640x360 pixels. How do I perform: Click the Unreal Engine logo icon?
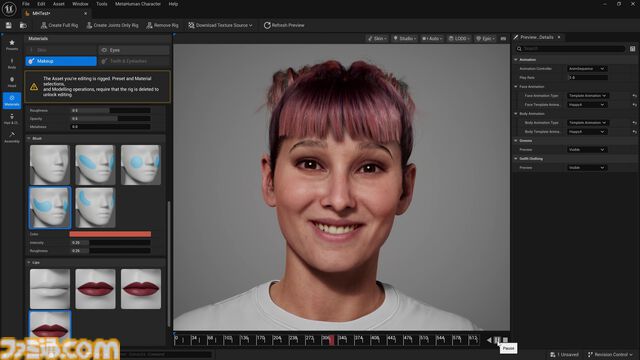pyautogui.click(x=9, y=9)
